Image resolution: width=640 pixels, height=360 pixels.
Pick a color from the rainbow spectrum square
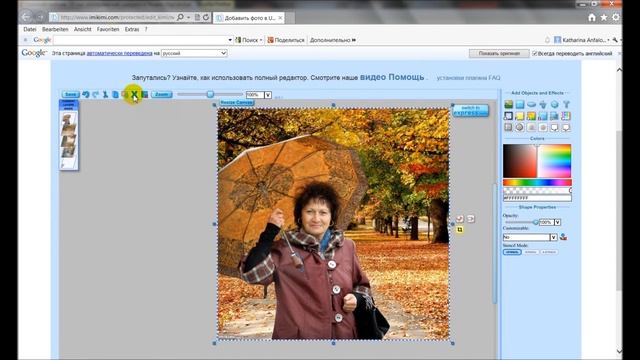tap(555, 161)
